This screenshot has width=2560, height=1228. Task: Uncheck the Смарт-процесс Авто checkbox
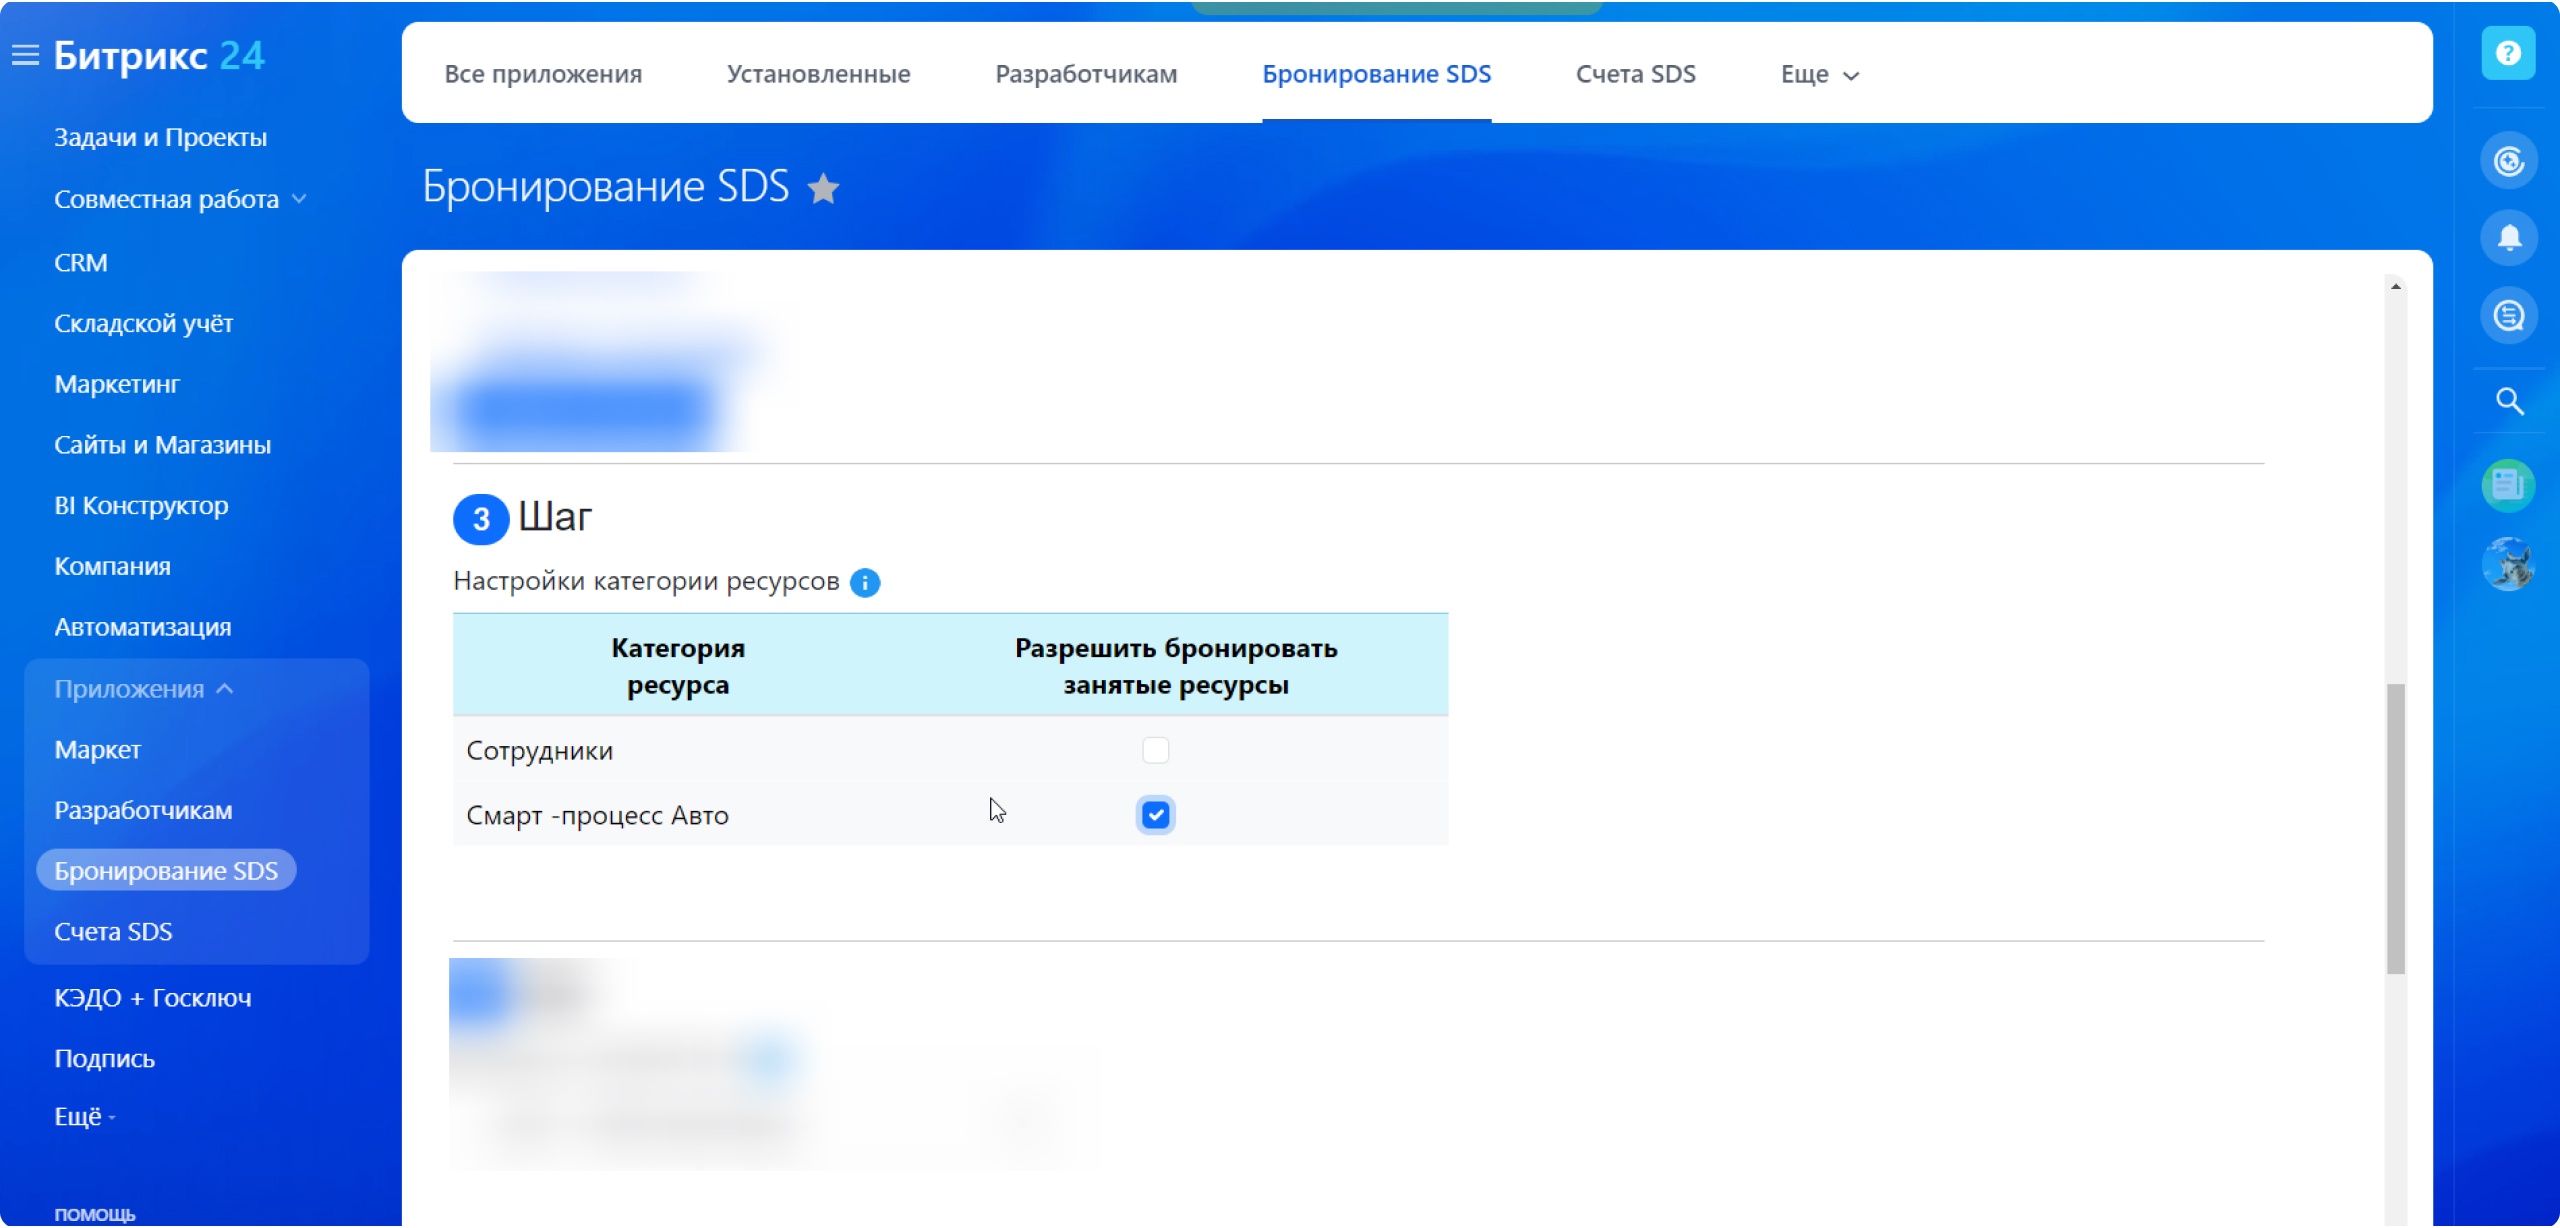[x=1155, y=816]
